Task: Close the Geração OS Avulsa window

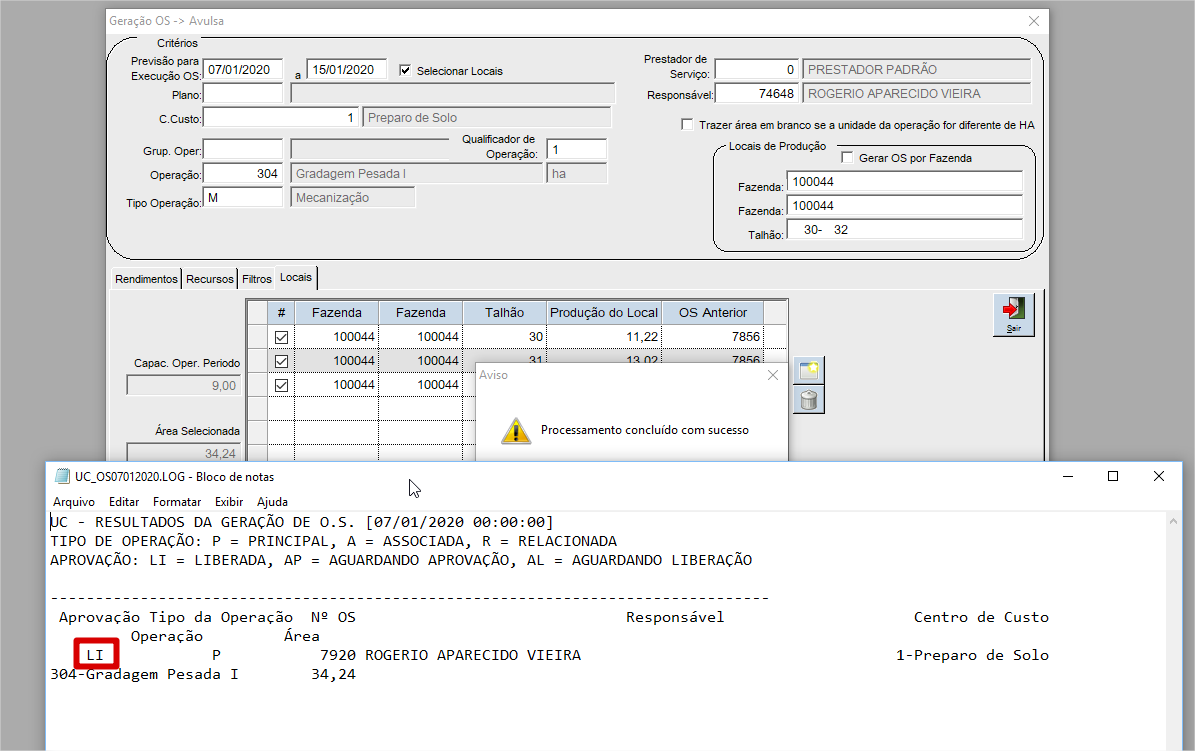Action: (x=1033, y=21)
